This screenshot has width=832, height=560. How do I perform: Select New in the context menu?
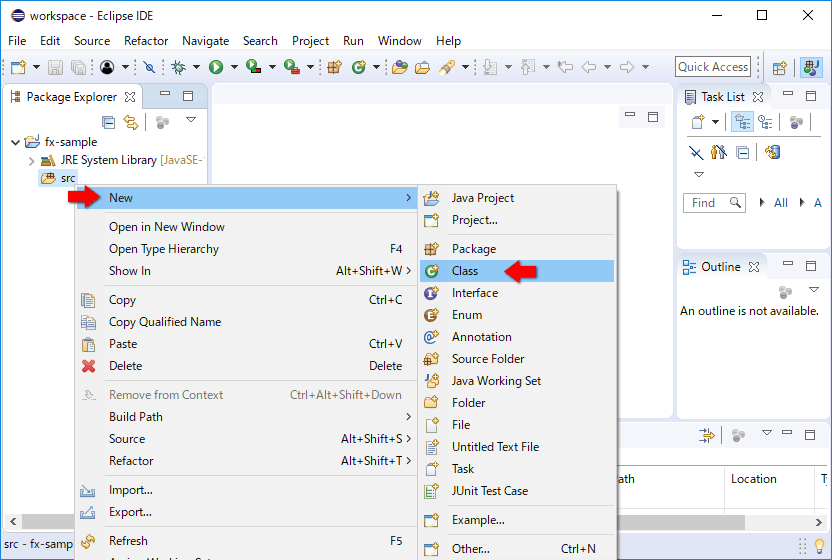pos(247,198)
